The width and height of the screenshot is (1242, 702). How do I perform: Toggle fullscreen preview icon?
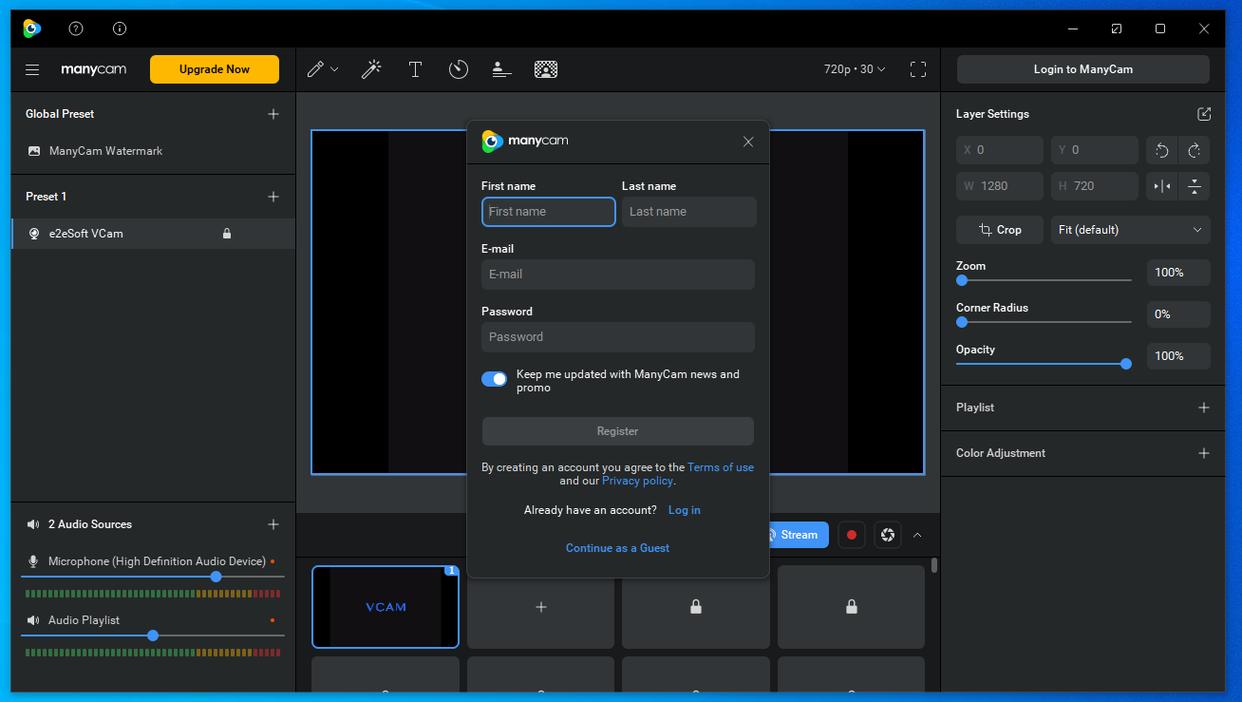pos(918,69)
